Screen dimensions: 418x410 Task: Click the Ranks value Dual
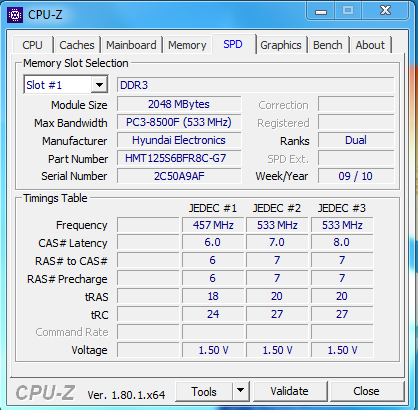coord(356,140)
